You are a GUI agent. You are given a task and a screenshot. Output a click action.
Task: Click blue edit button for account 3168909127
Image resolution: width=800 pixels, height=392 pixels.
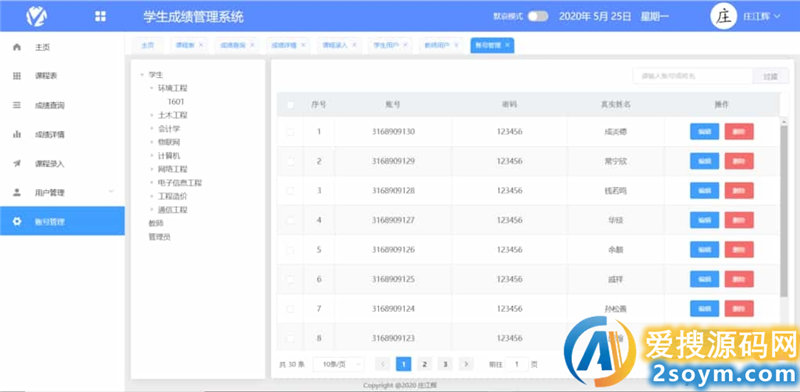(x=705, y=220)
